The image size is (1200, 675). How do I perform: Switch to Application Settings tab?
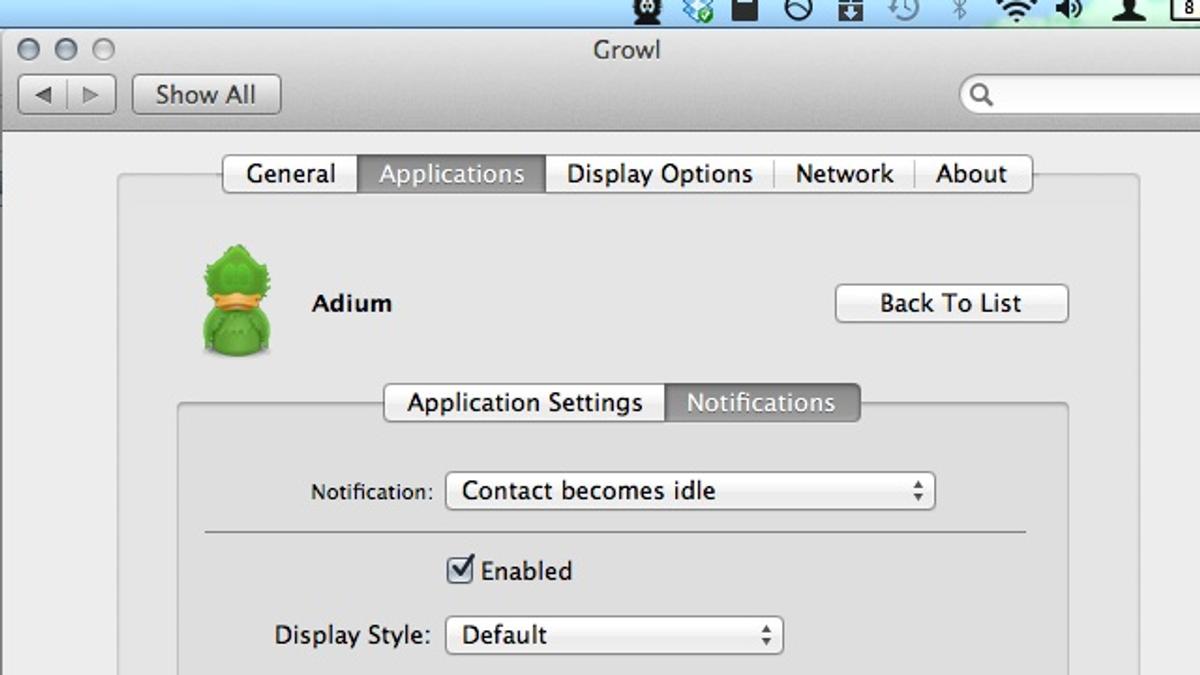pos(525,403)
